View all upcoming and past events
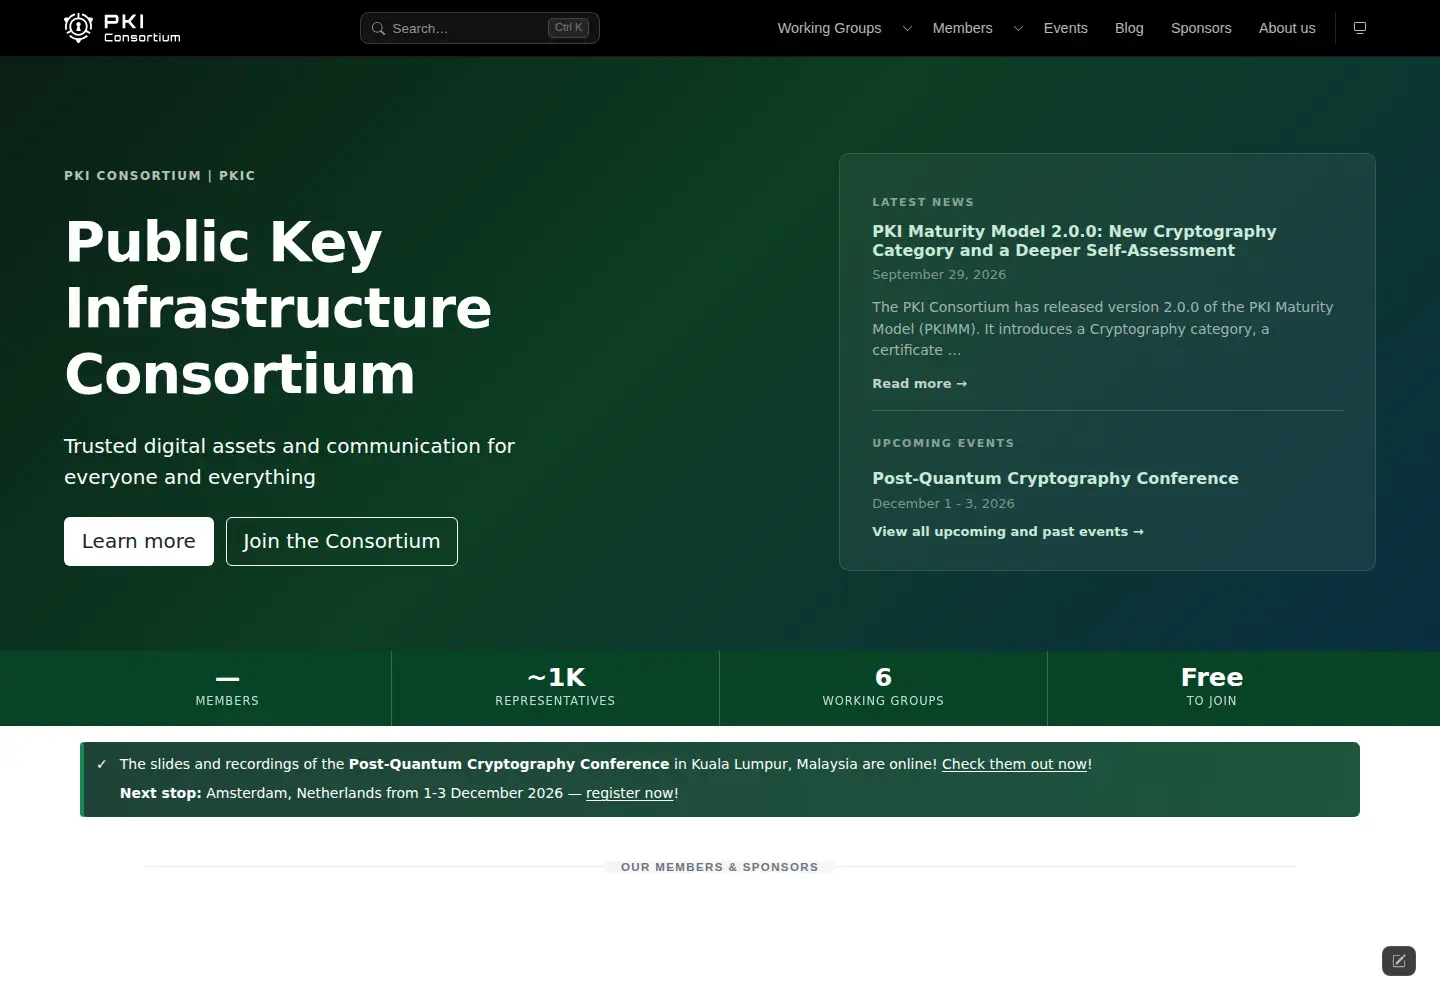Image resolution: width=1440 pixels, height=1000 pixels. (1008, 532)
